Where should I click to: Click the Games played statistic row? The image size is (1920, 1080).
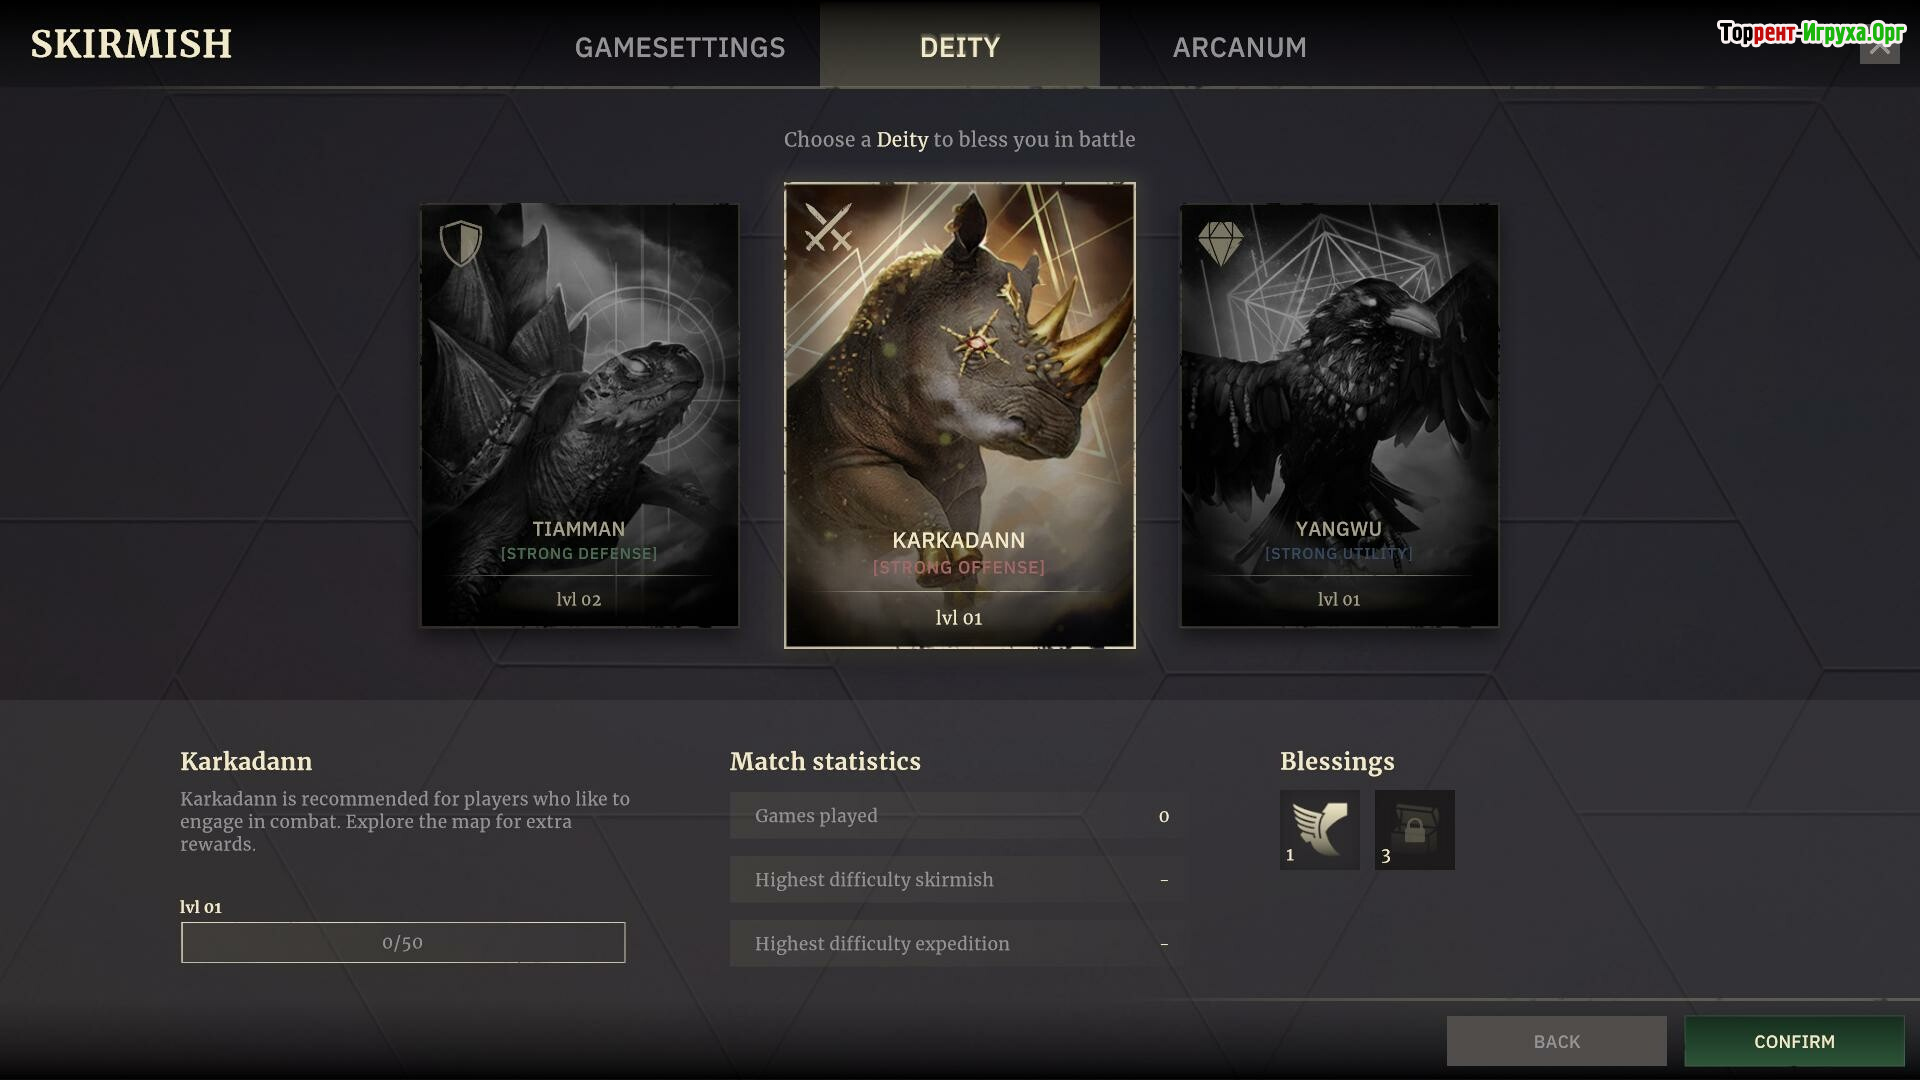click(x=957, y=815)
